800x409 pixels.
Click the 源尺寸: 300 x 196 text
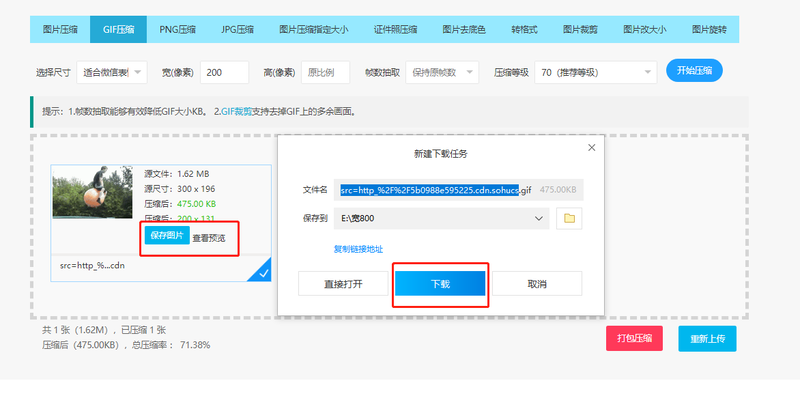(180, 189)
